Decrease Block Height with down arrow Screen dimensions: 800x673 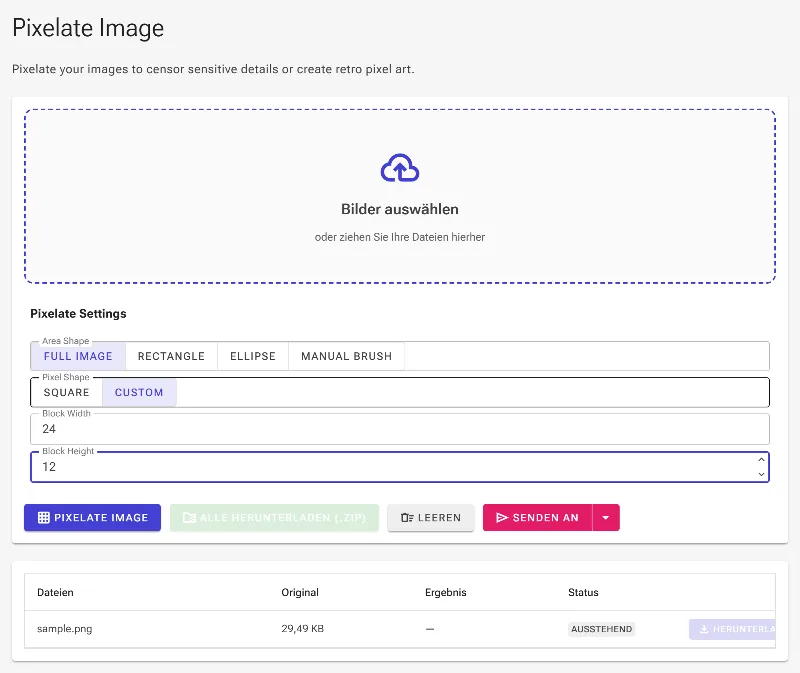tap(761, 474)
